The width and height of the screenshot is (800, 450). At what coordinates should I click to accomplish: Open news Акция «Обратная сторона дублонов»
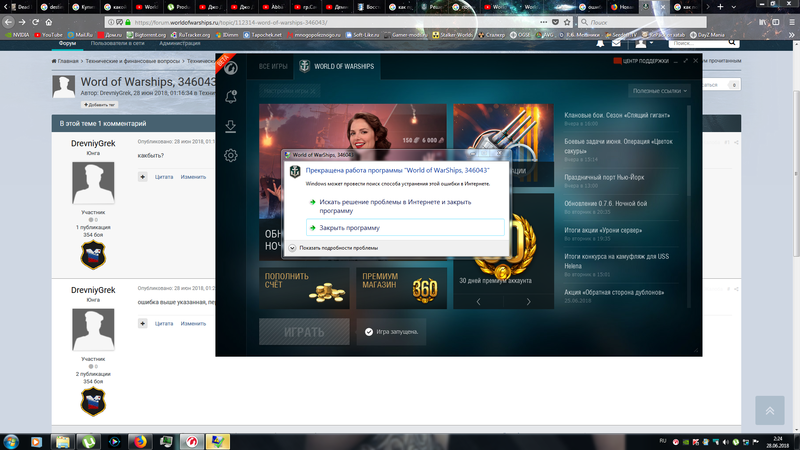click(614, 292)
